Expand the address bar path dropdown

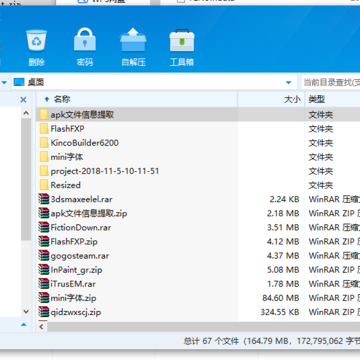289,83
